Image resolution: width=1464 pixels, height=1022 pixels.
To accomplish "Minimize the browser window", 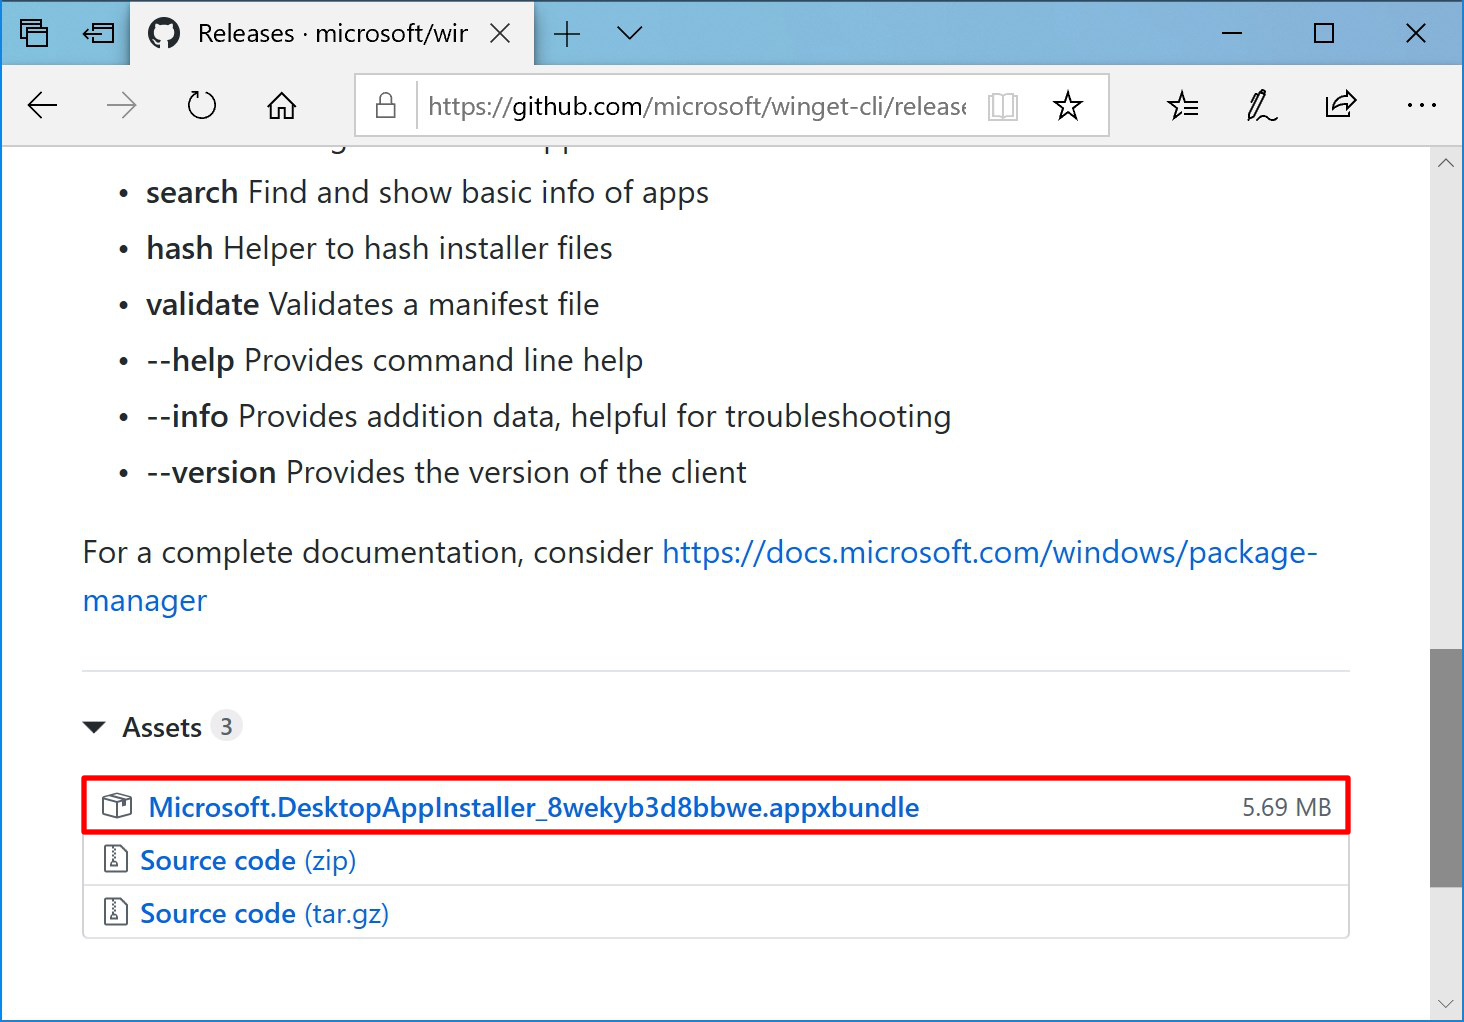I will point(1232,33).
